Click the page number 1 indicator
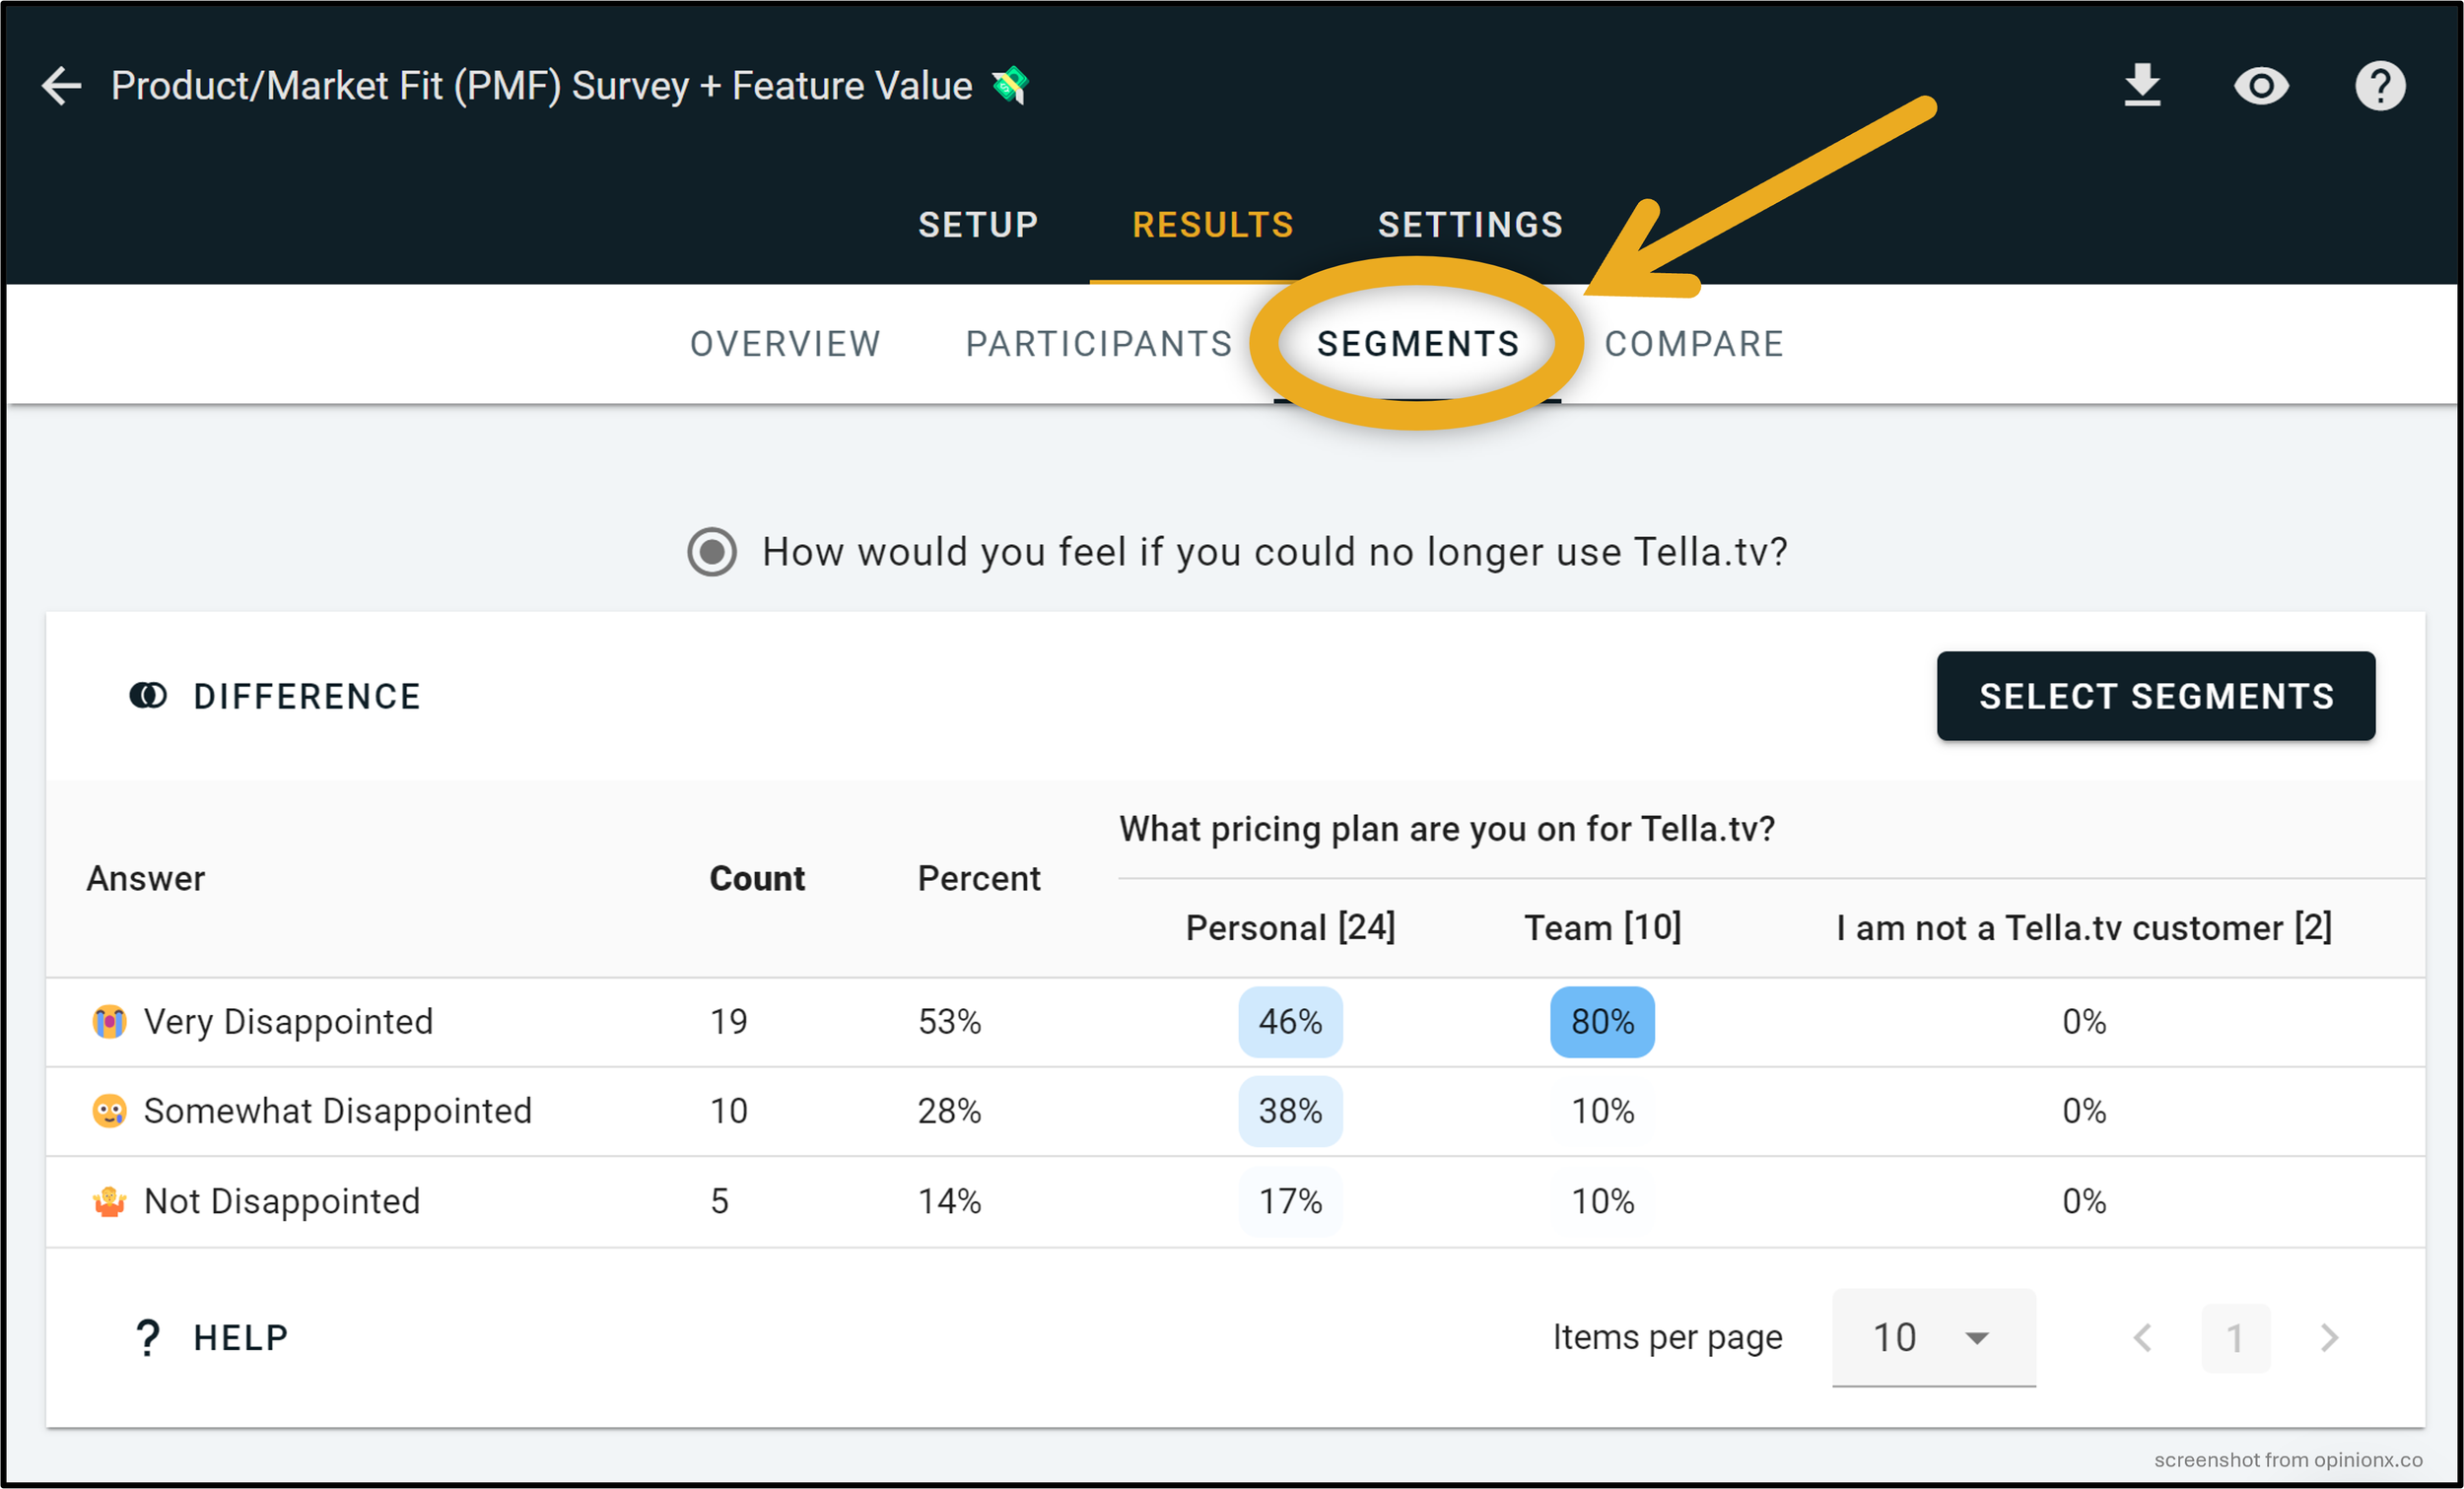This screenshot has height=1489, width=2464. tap(2236, 1338)
